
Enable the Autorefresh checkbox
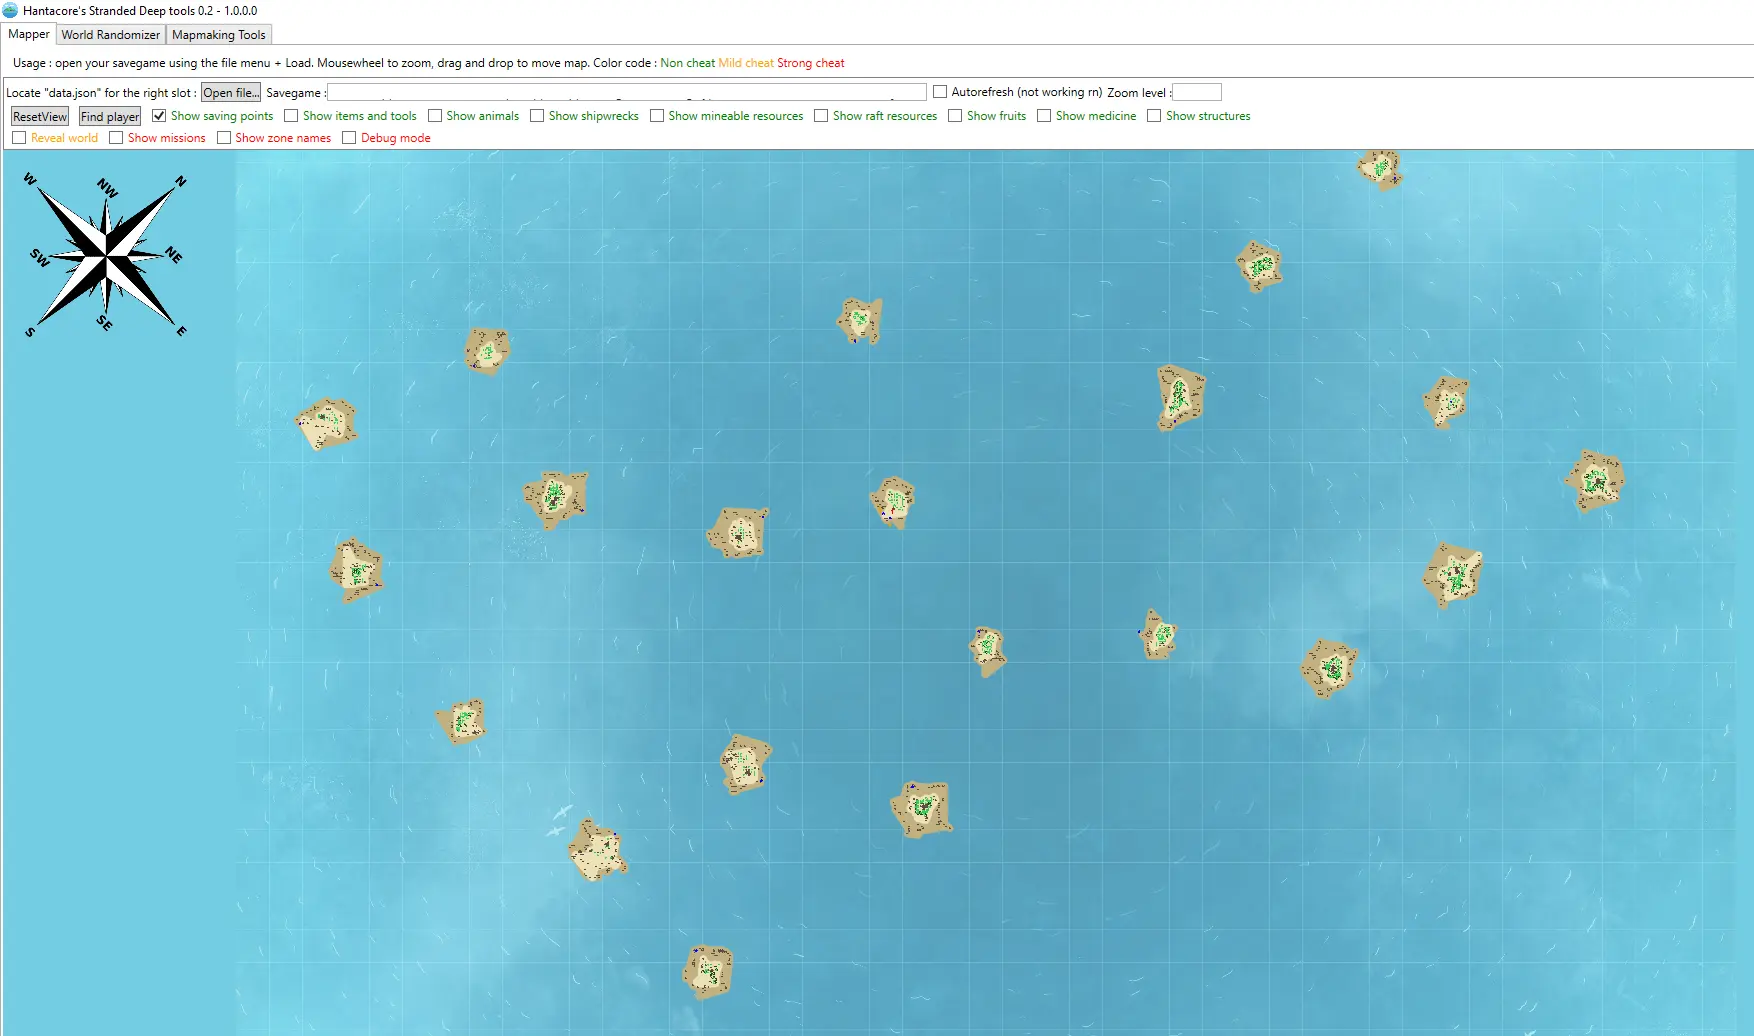[x=940, y=92]
